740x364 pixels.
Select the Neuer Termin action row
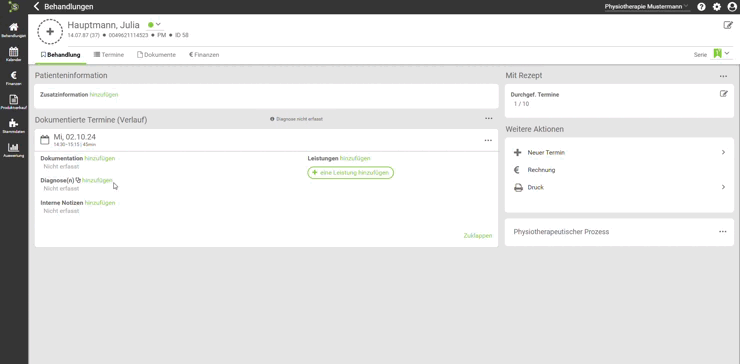click(x=619, y=152)
